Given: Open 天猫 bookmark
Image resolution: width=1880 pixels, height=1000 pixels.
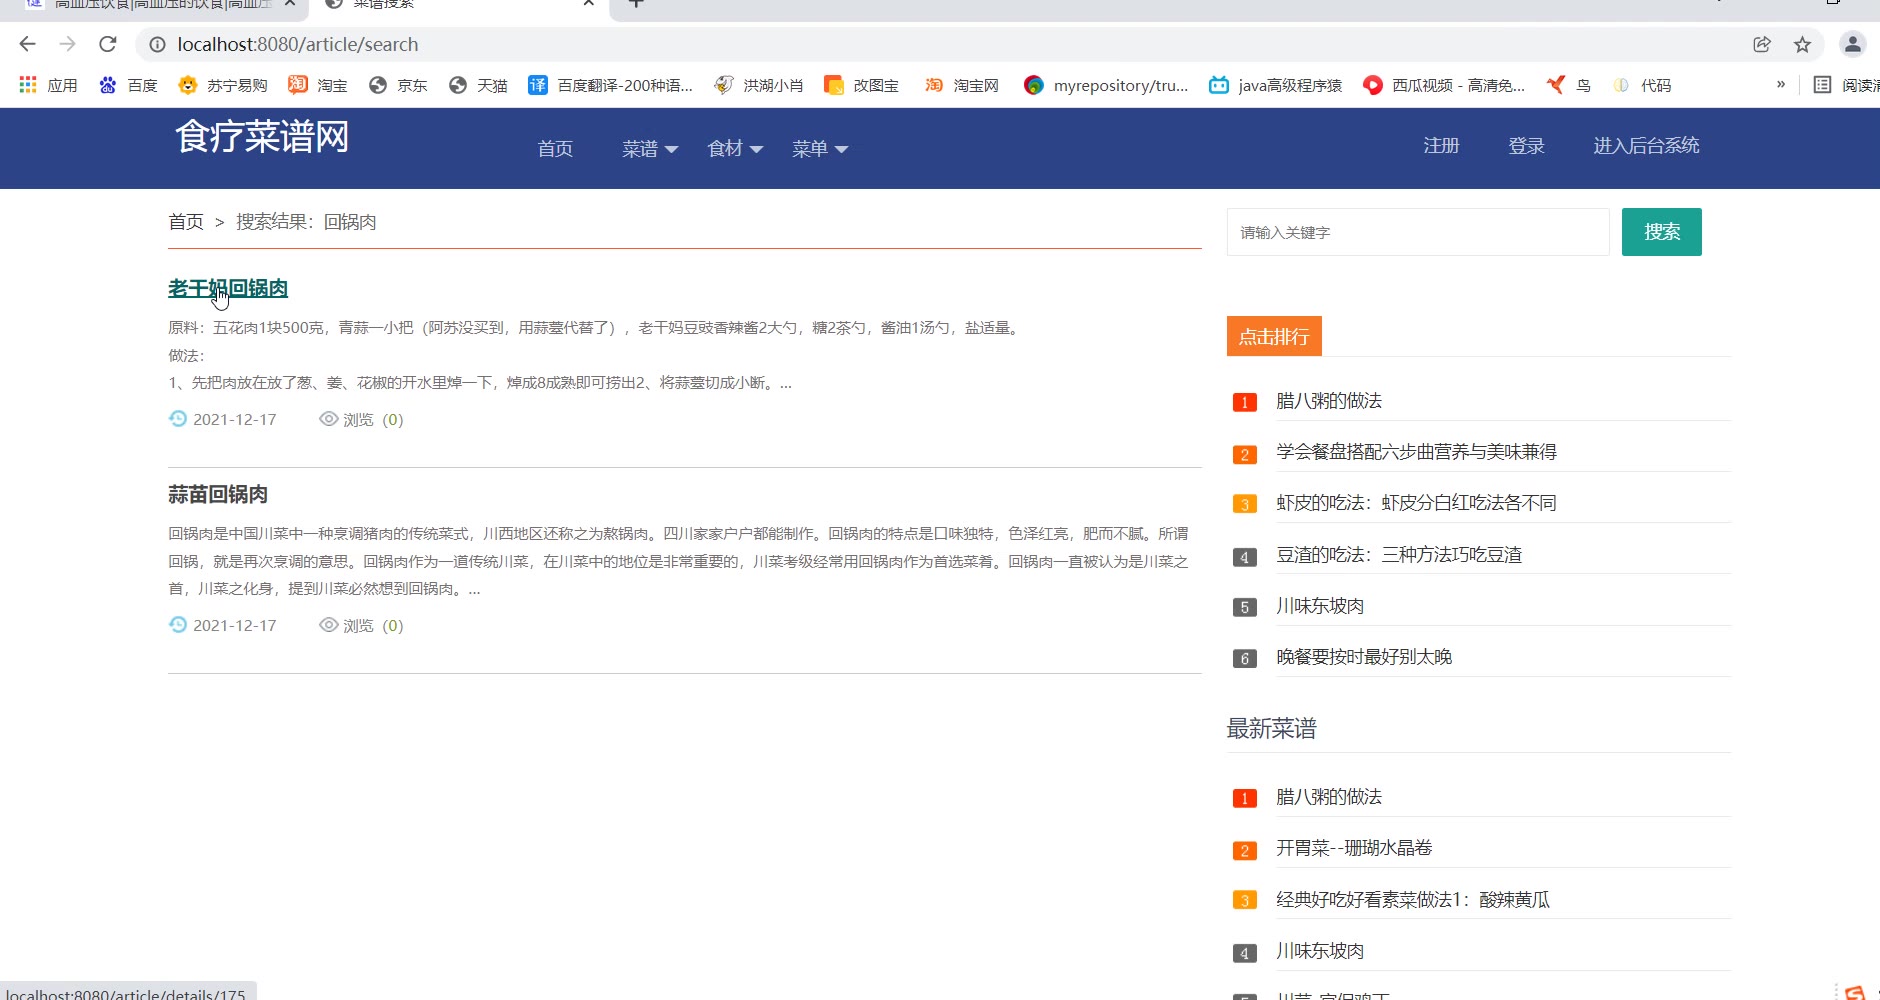Looking at the screenshot, I should (478, 85).
